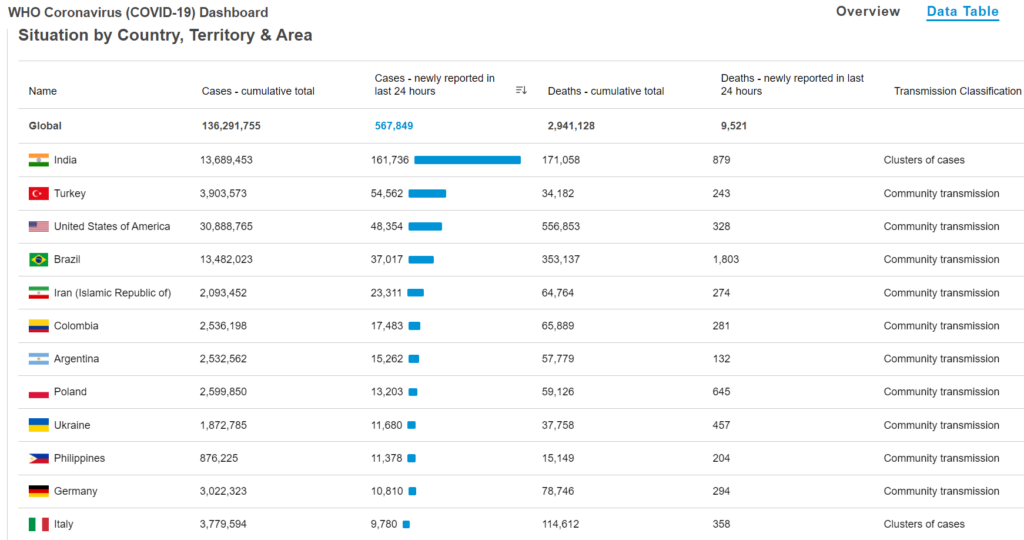Select the Colombia country name
Viewport: 1024px width, 540px height.
pyautogui.click(x=76, y=326)
